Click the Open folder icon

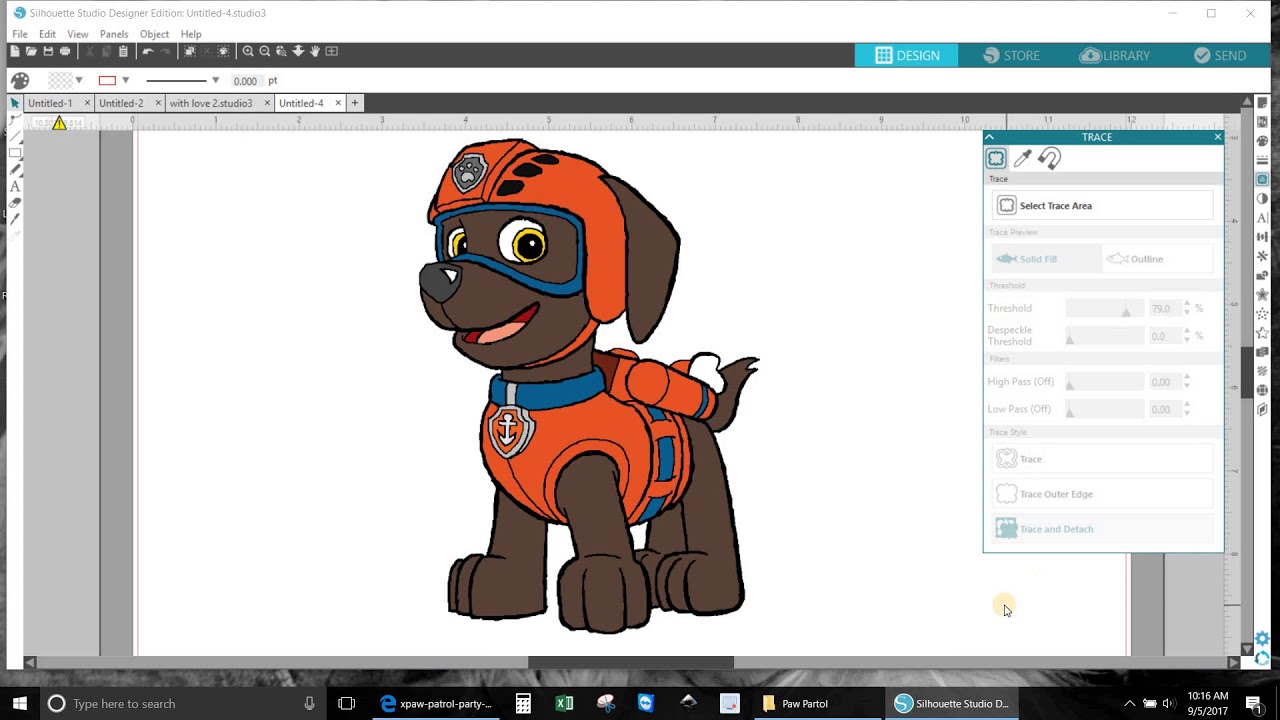coord(31,51)
